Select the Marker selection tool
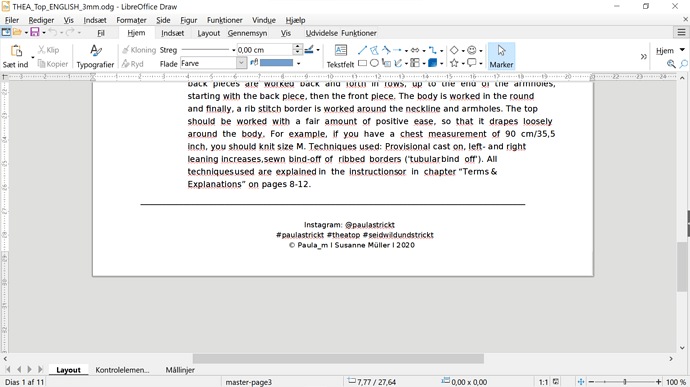 click(x=501, y=56)
